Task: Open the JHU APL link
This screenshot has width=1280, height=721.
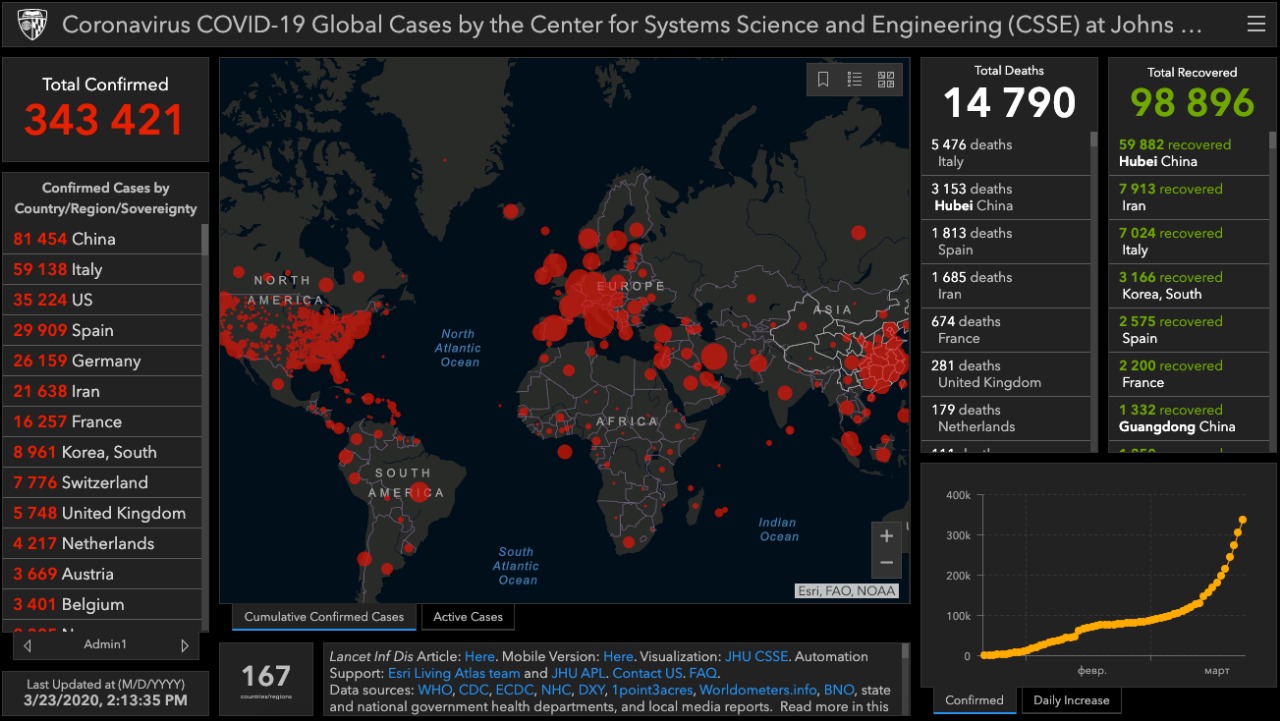Action: tap(578, 674)
